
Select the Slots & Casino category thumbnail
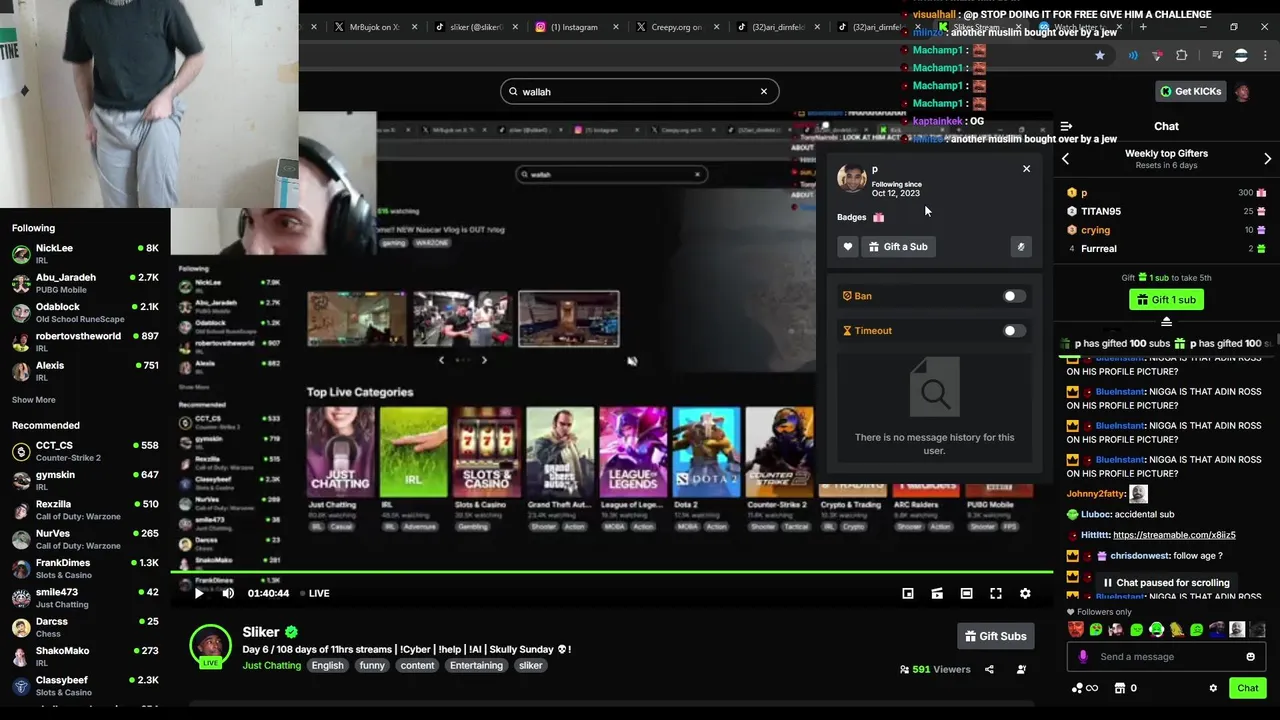(487, 452)
